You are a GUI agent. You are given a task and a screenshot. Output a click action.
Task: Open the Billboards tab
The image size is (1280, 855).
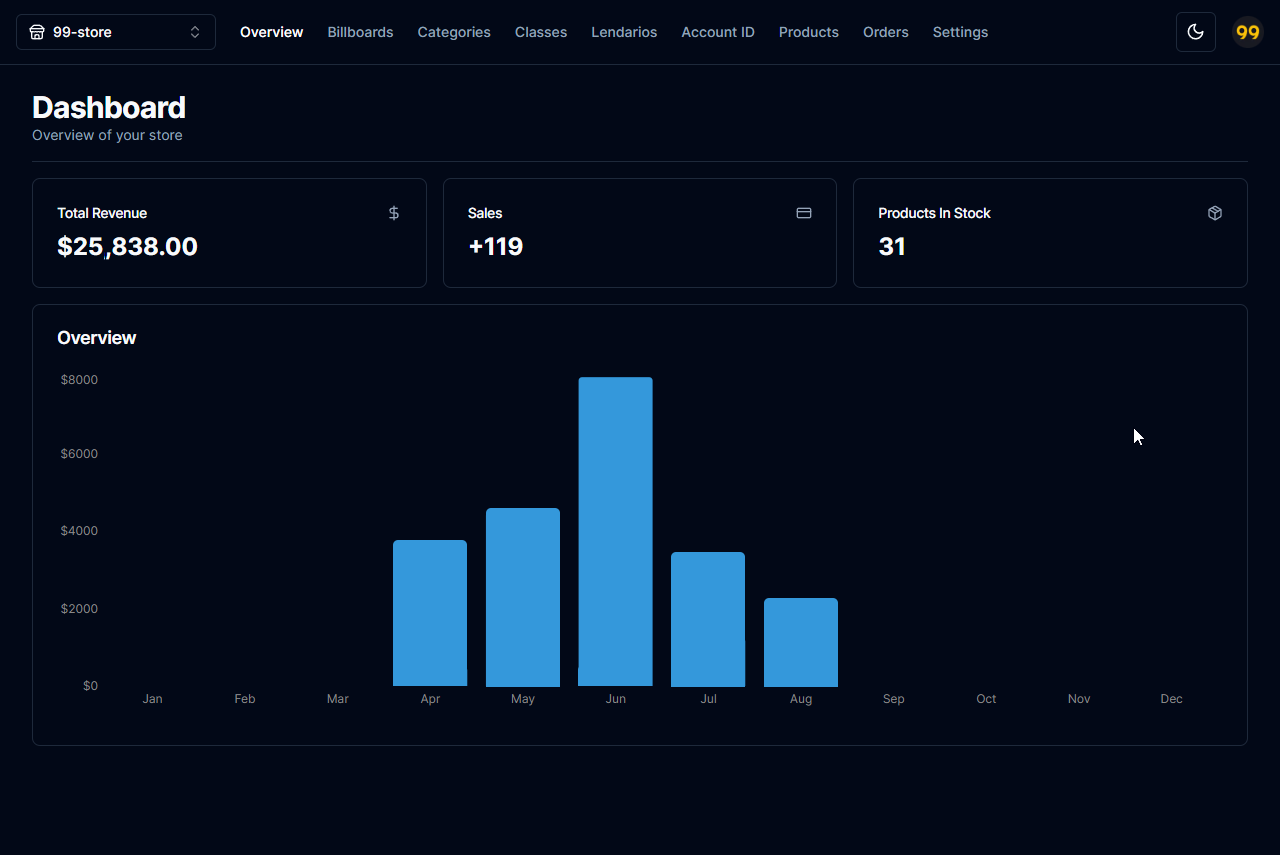[360, 32]
